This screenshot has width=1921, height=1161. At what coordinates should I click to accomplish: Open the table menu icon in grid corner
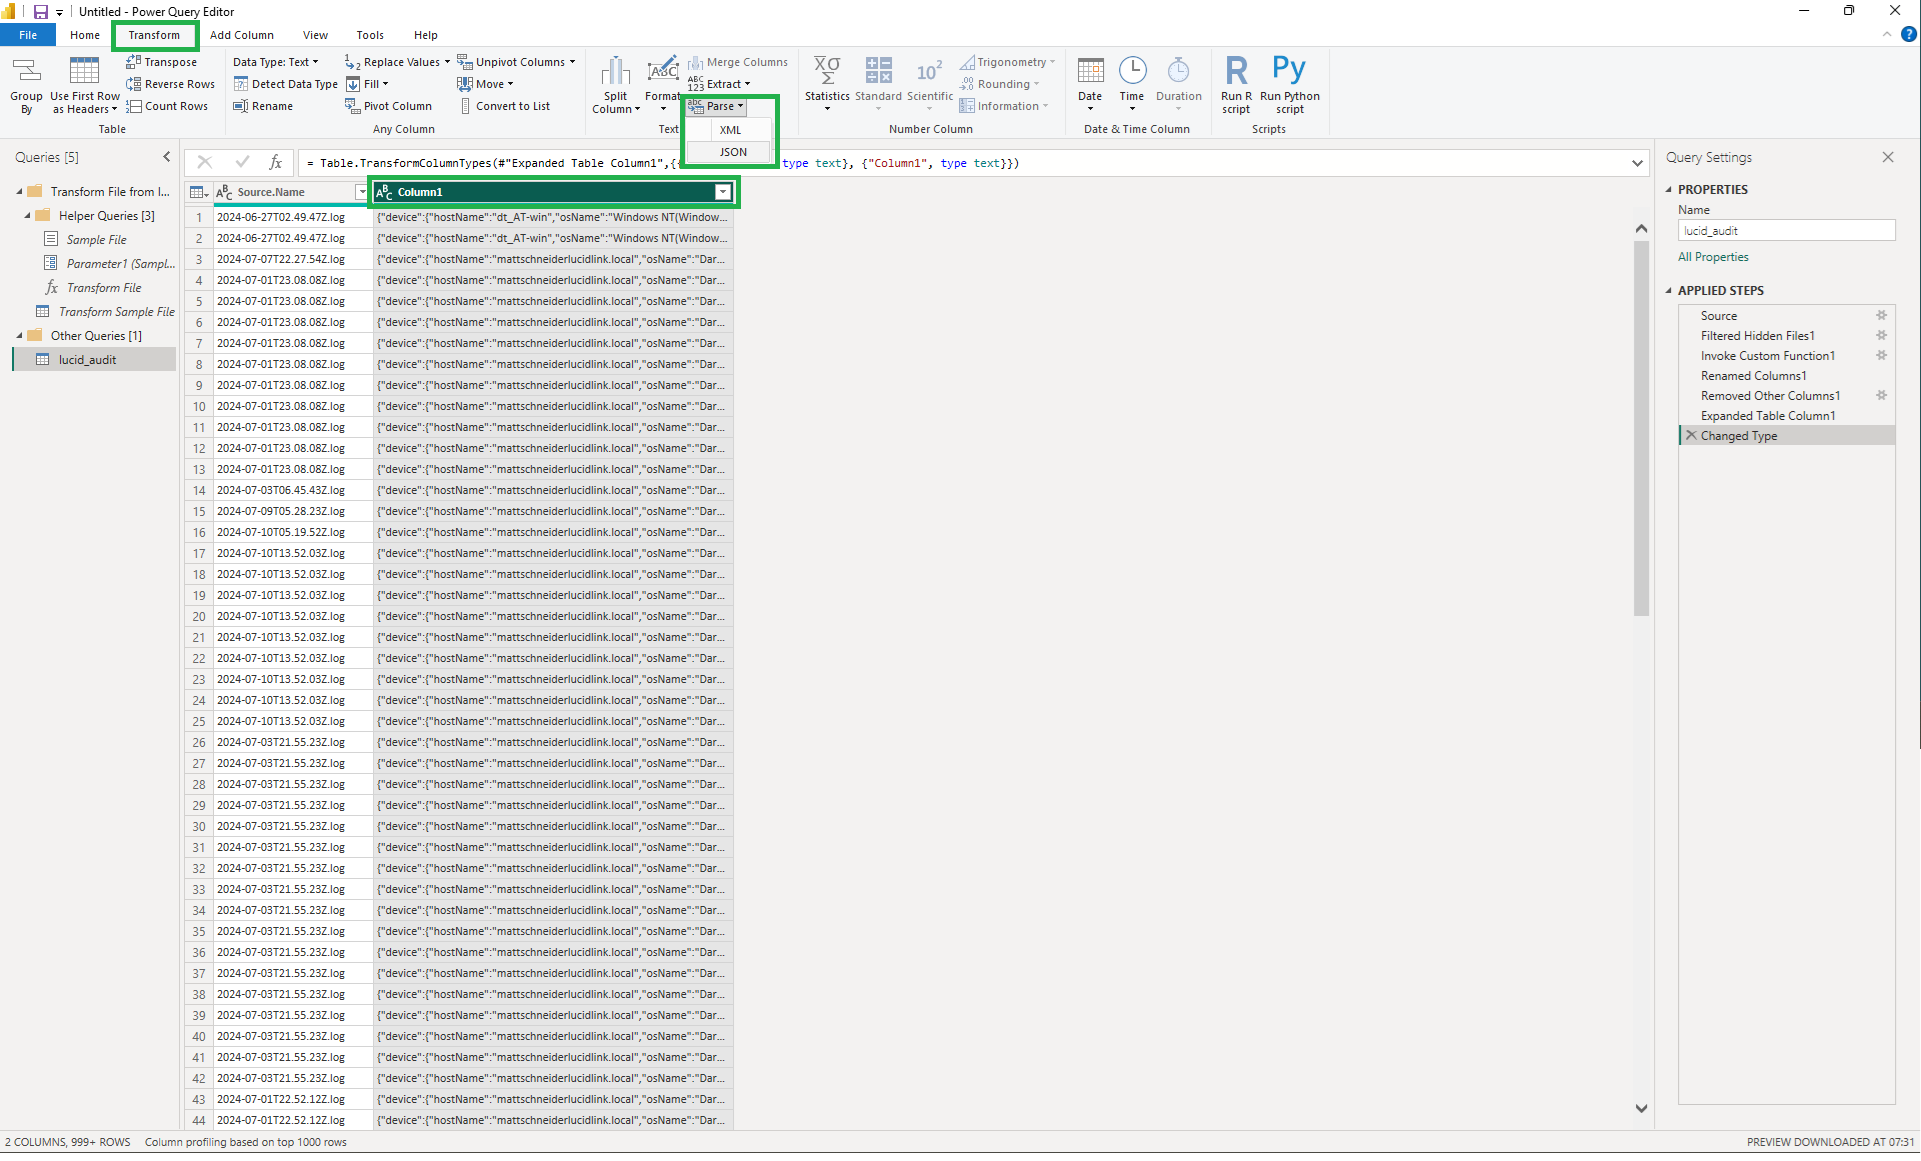198,192
